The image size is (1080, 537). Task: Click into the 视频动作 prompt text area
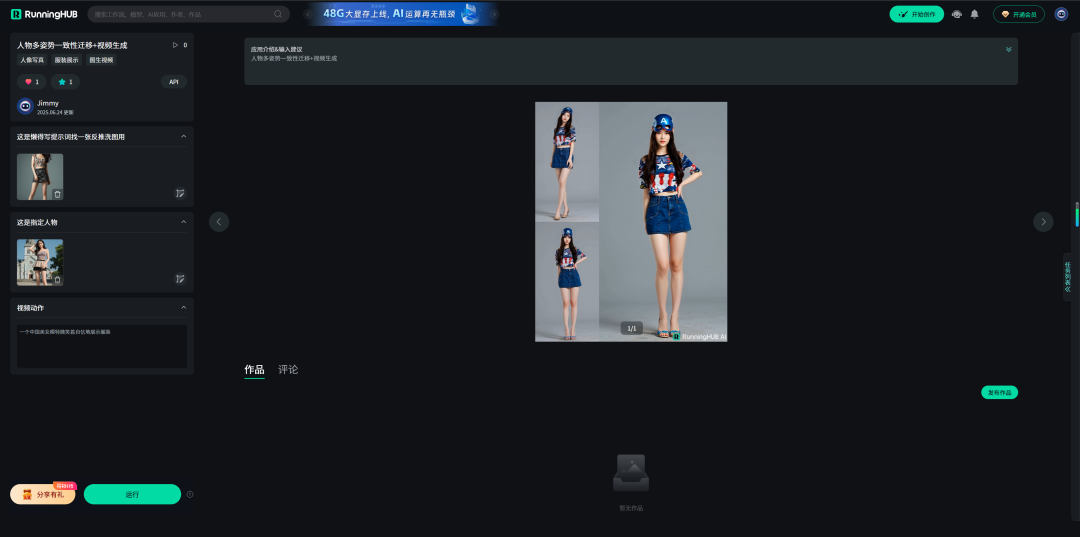[102, 346]
